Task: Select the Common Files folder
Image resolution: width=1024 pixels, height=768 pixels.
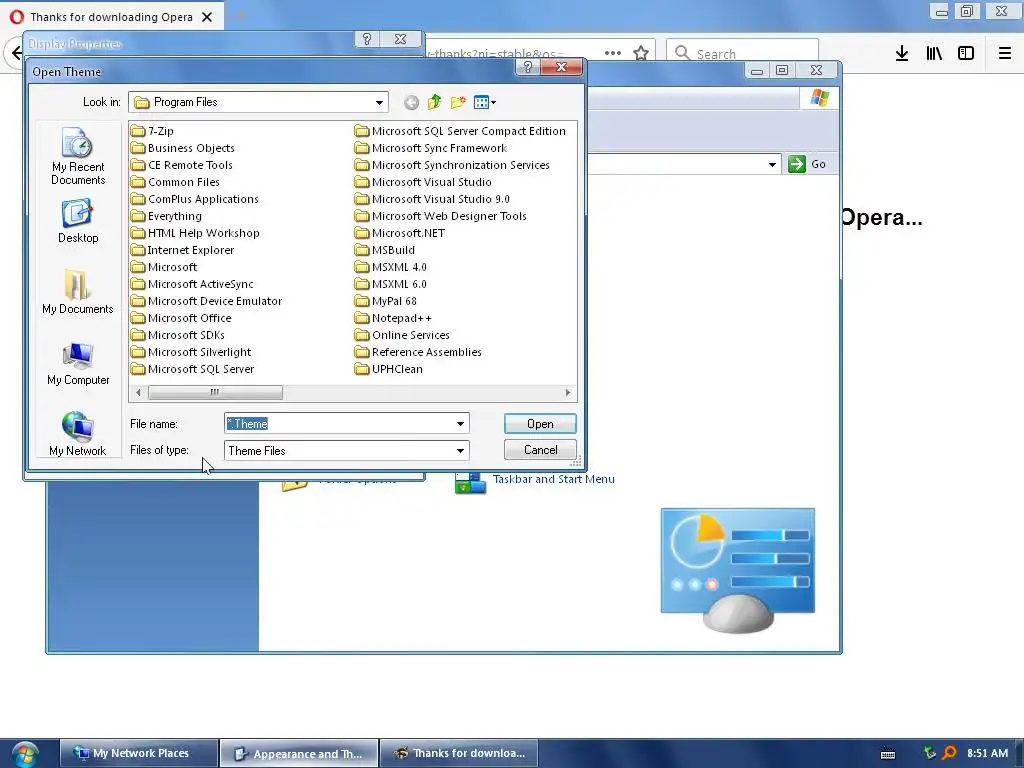Action: point(175,182)
